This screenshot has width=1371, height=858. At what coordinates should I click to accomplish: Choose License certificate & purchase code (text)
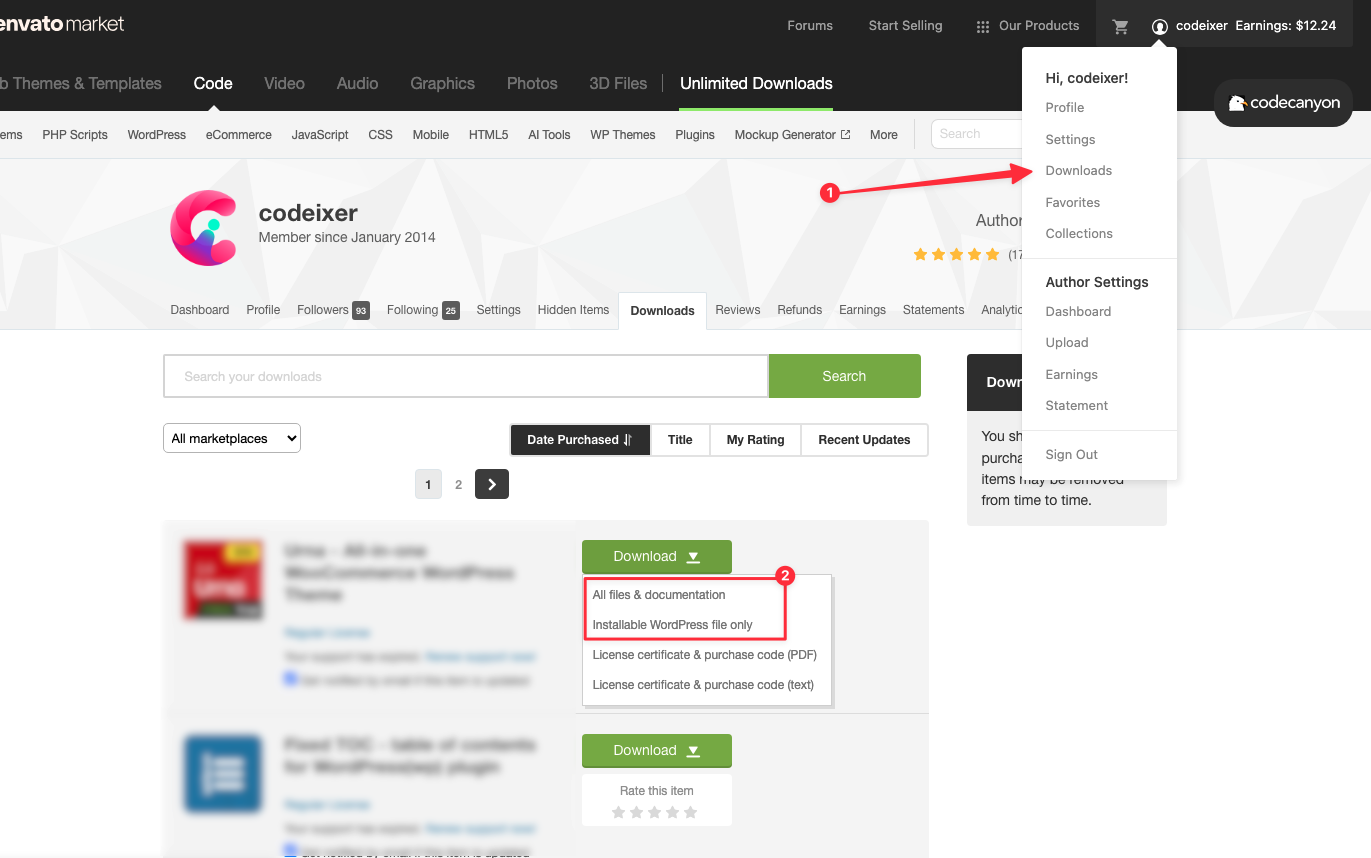[x=703, y=685]
